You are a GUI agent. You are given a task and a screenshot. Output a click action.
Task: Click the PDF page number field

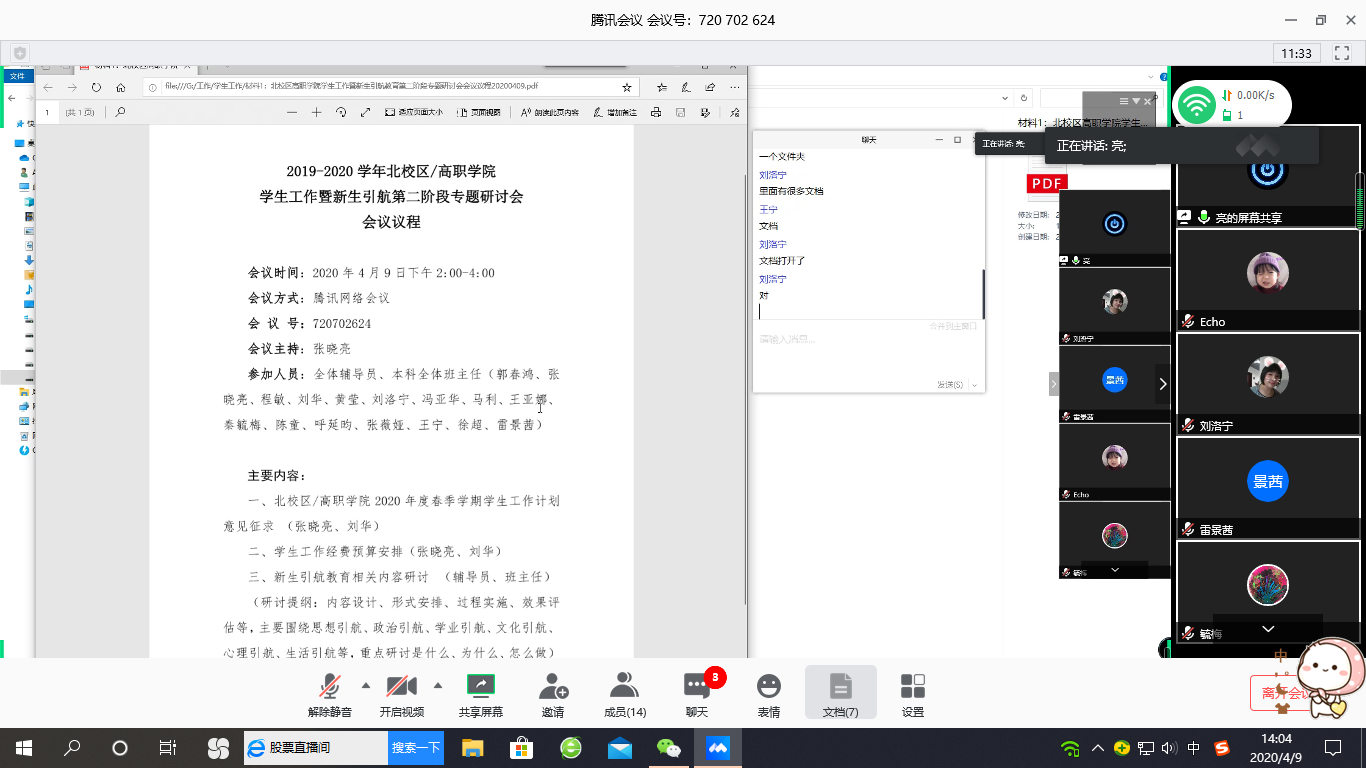click(x=47, y=113)
